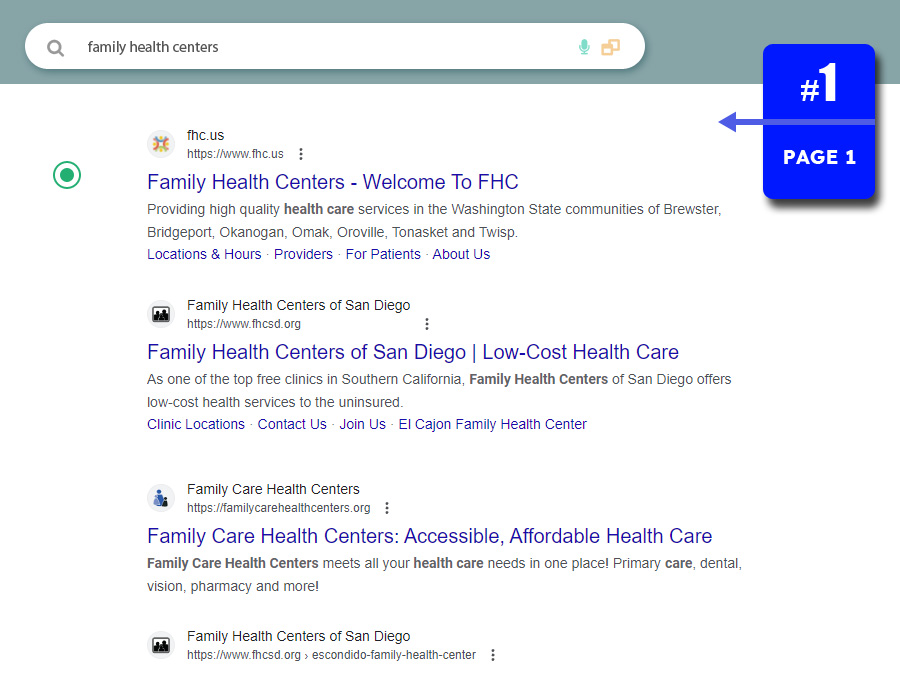Viewport: 900px width, 700px height.
Task: Click the 'Family Health Centers of San Diego' site name above escondido URL
Action: pos(298,636)
